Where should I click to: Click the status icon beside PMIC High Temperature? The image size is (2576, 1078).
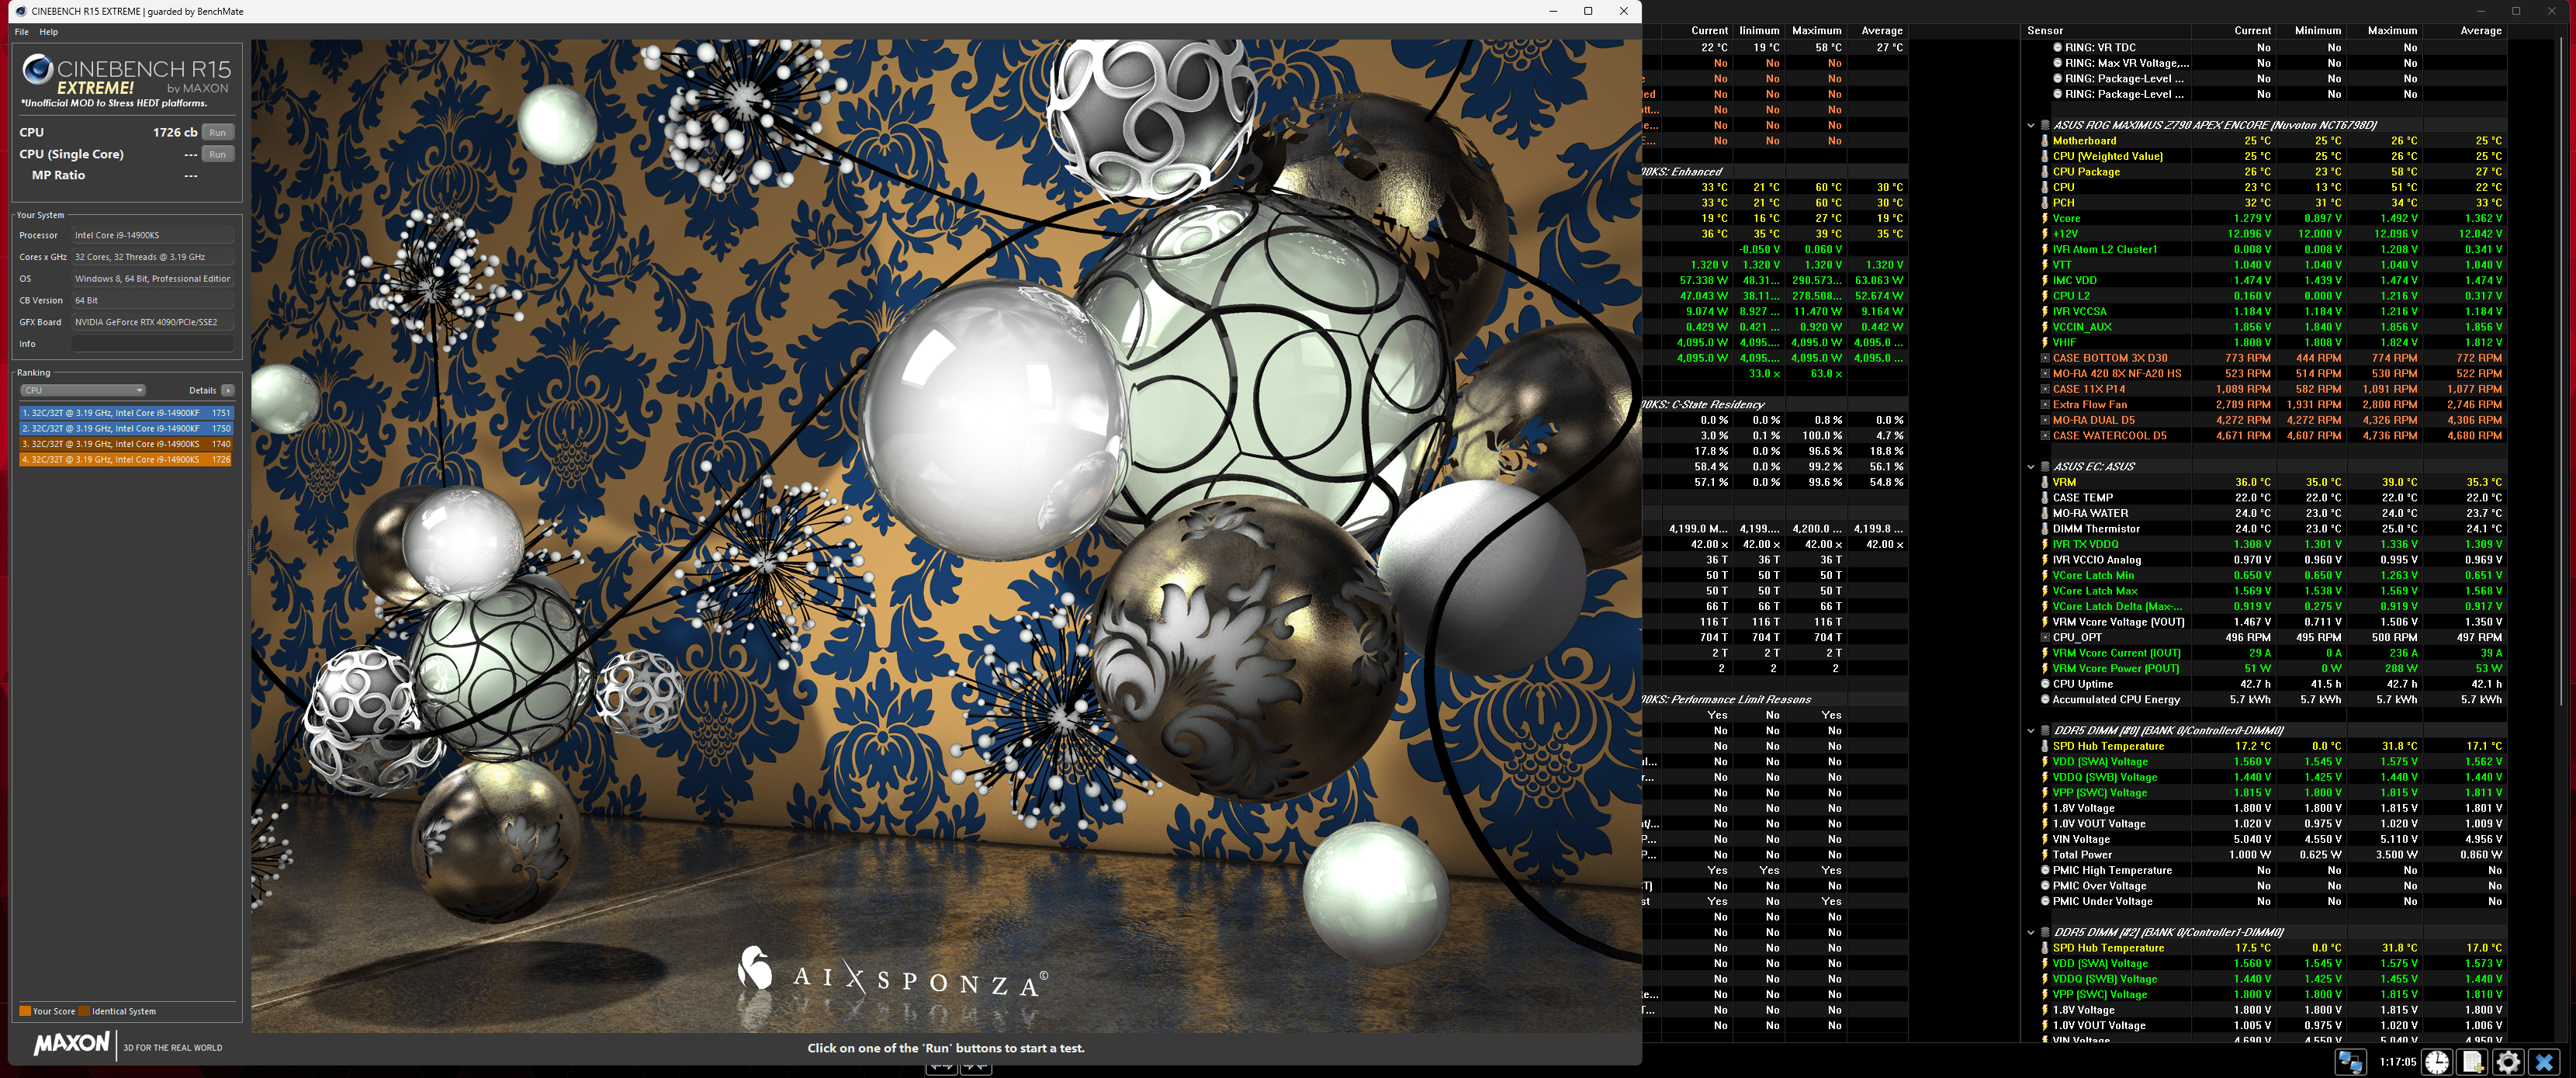pyautogui.click(x=2044, y=870)
